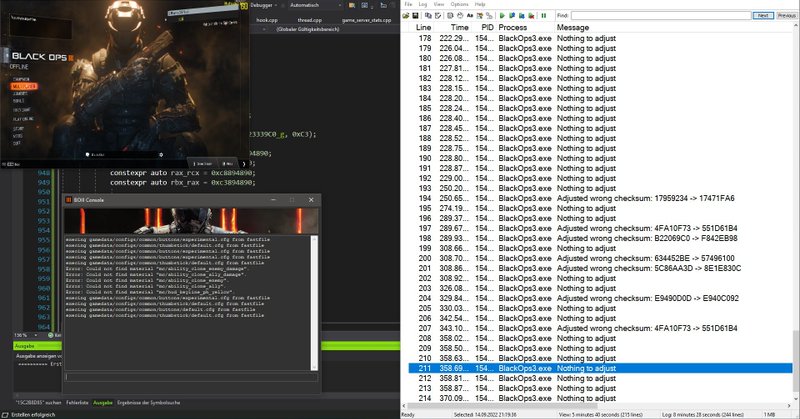Select log line 198 with checksum B22069C0

pyautogui.click(x=601, y=238)
